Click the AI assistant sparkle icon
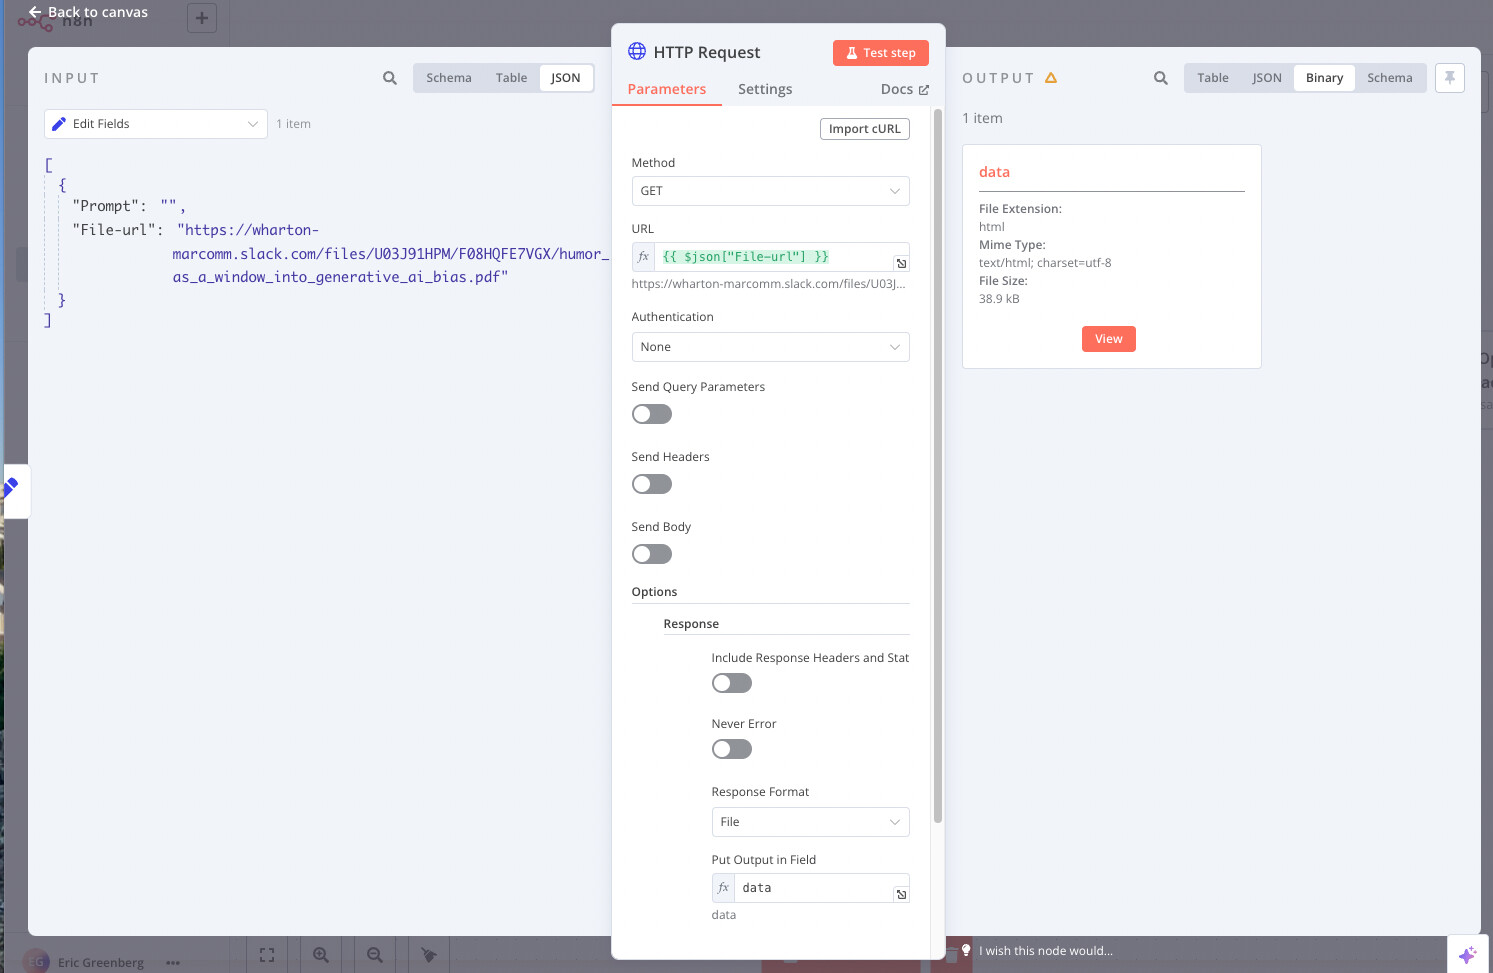This screenshot has width=1493, height=973. coord(1467,955)
